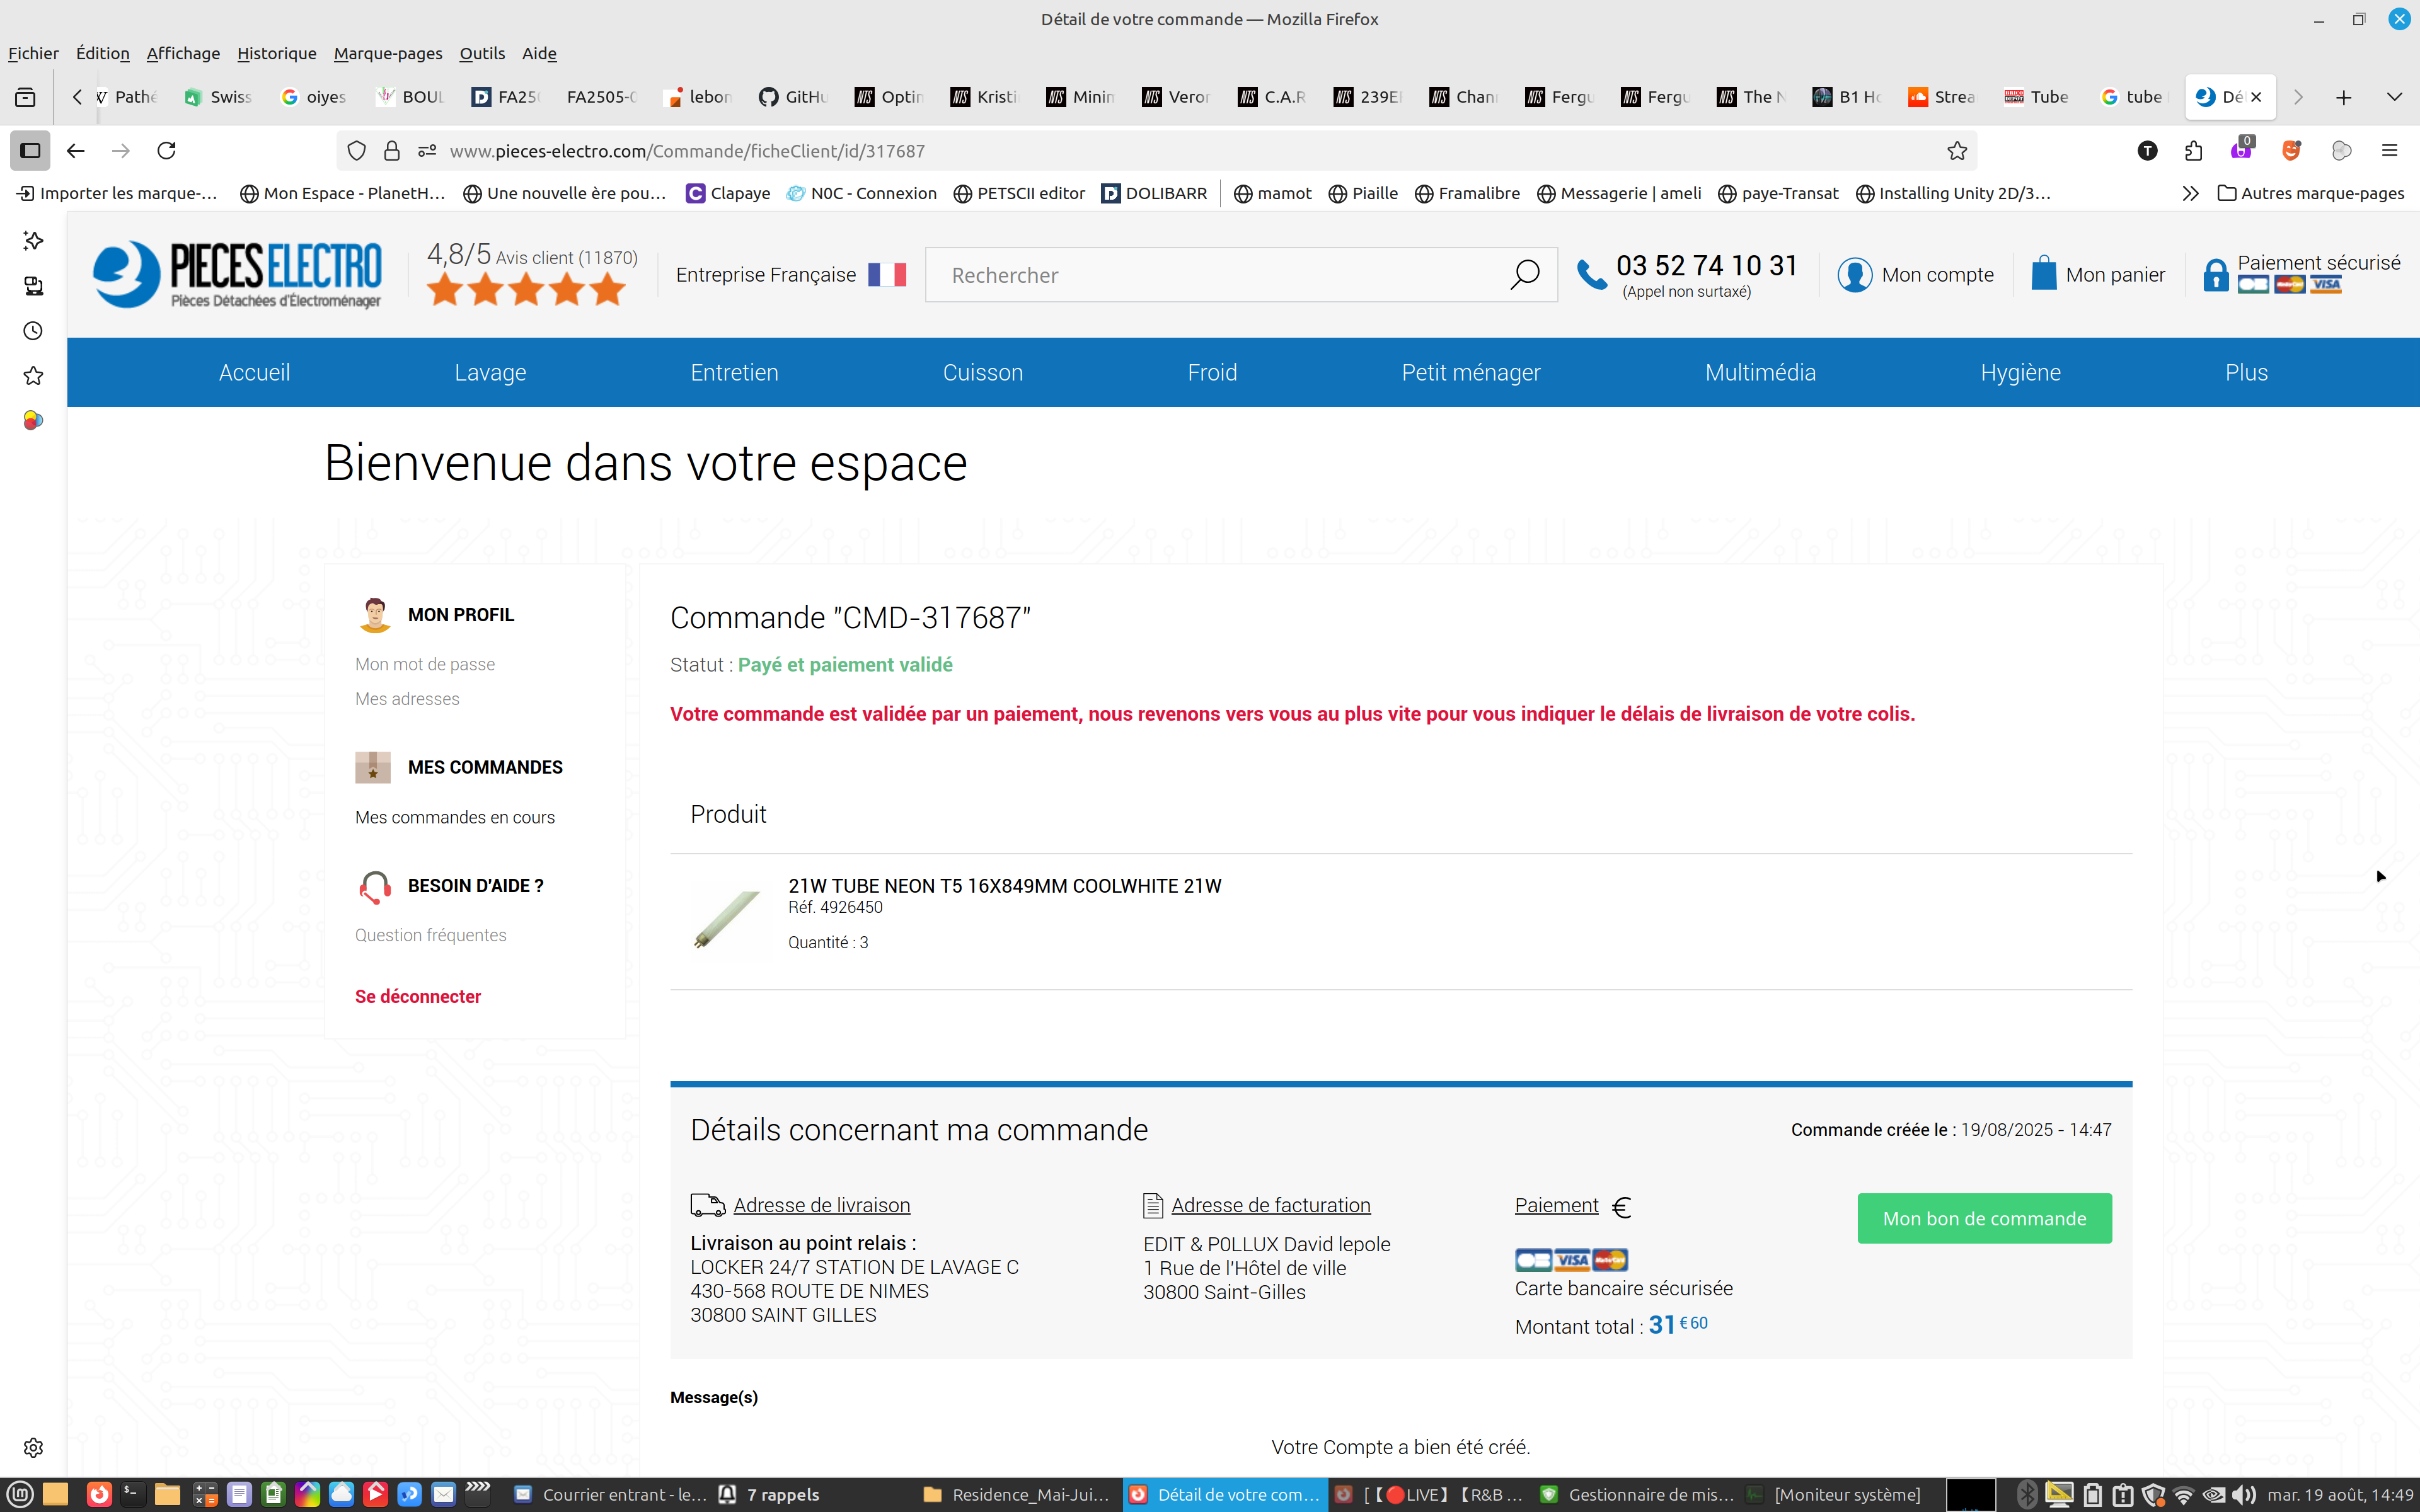2420x1512 pixels.
Task: Select Cuisson in the blue navigation bar
Action: 982,372
